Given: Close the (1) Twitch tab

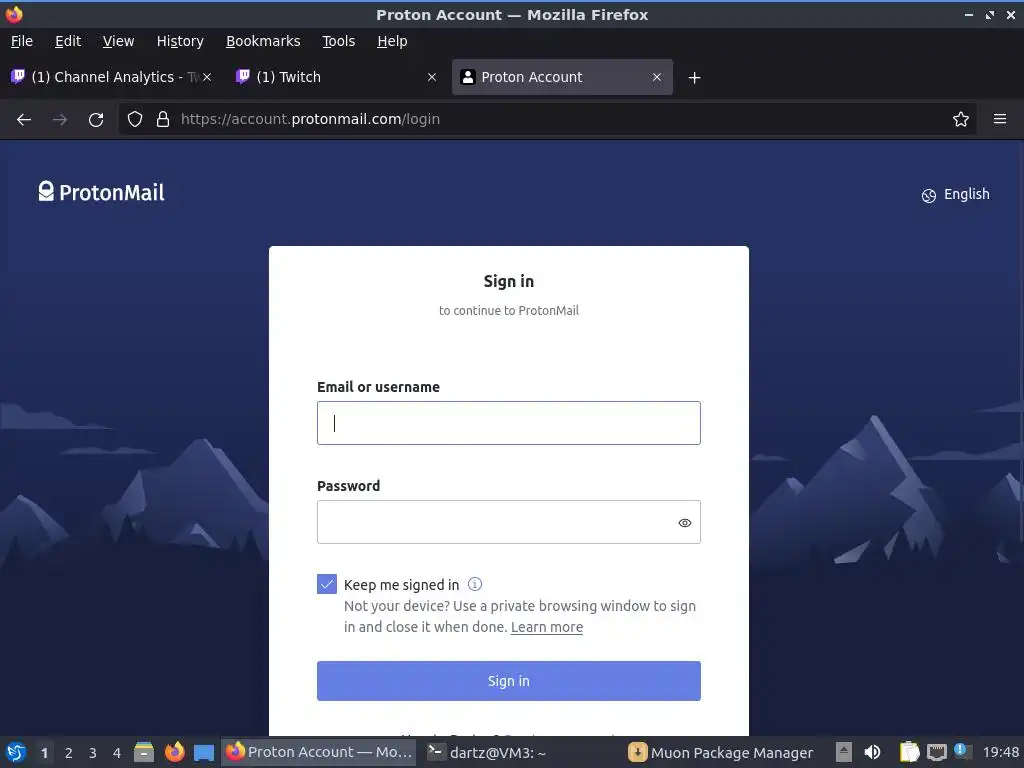Looking at the screenshot, I should pos(432,77).
